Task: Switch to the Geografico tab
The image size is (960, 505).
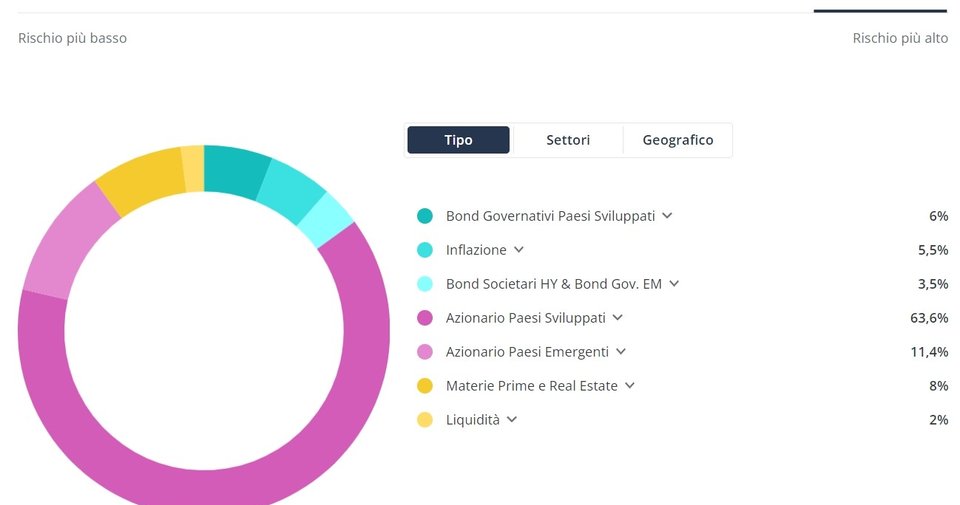Action: click(x=678, y=140)
